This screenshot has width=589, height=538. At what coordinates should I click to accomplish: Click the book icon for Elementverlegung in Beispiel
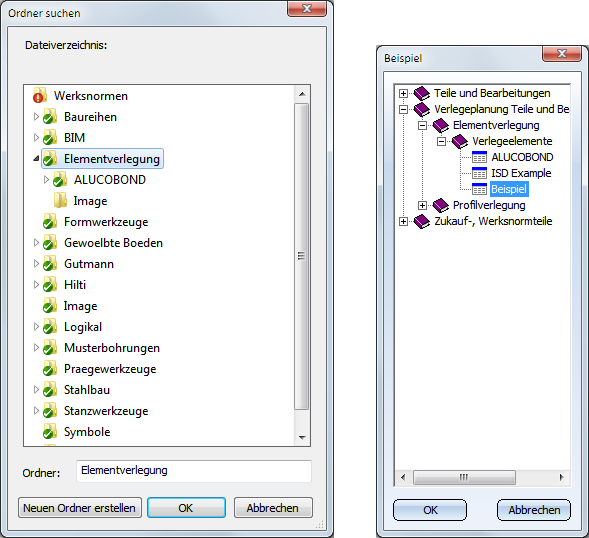(x=441, y=125)
